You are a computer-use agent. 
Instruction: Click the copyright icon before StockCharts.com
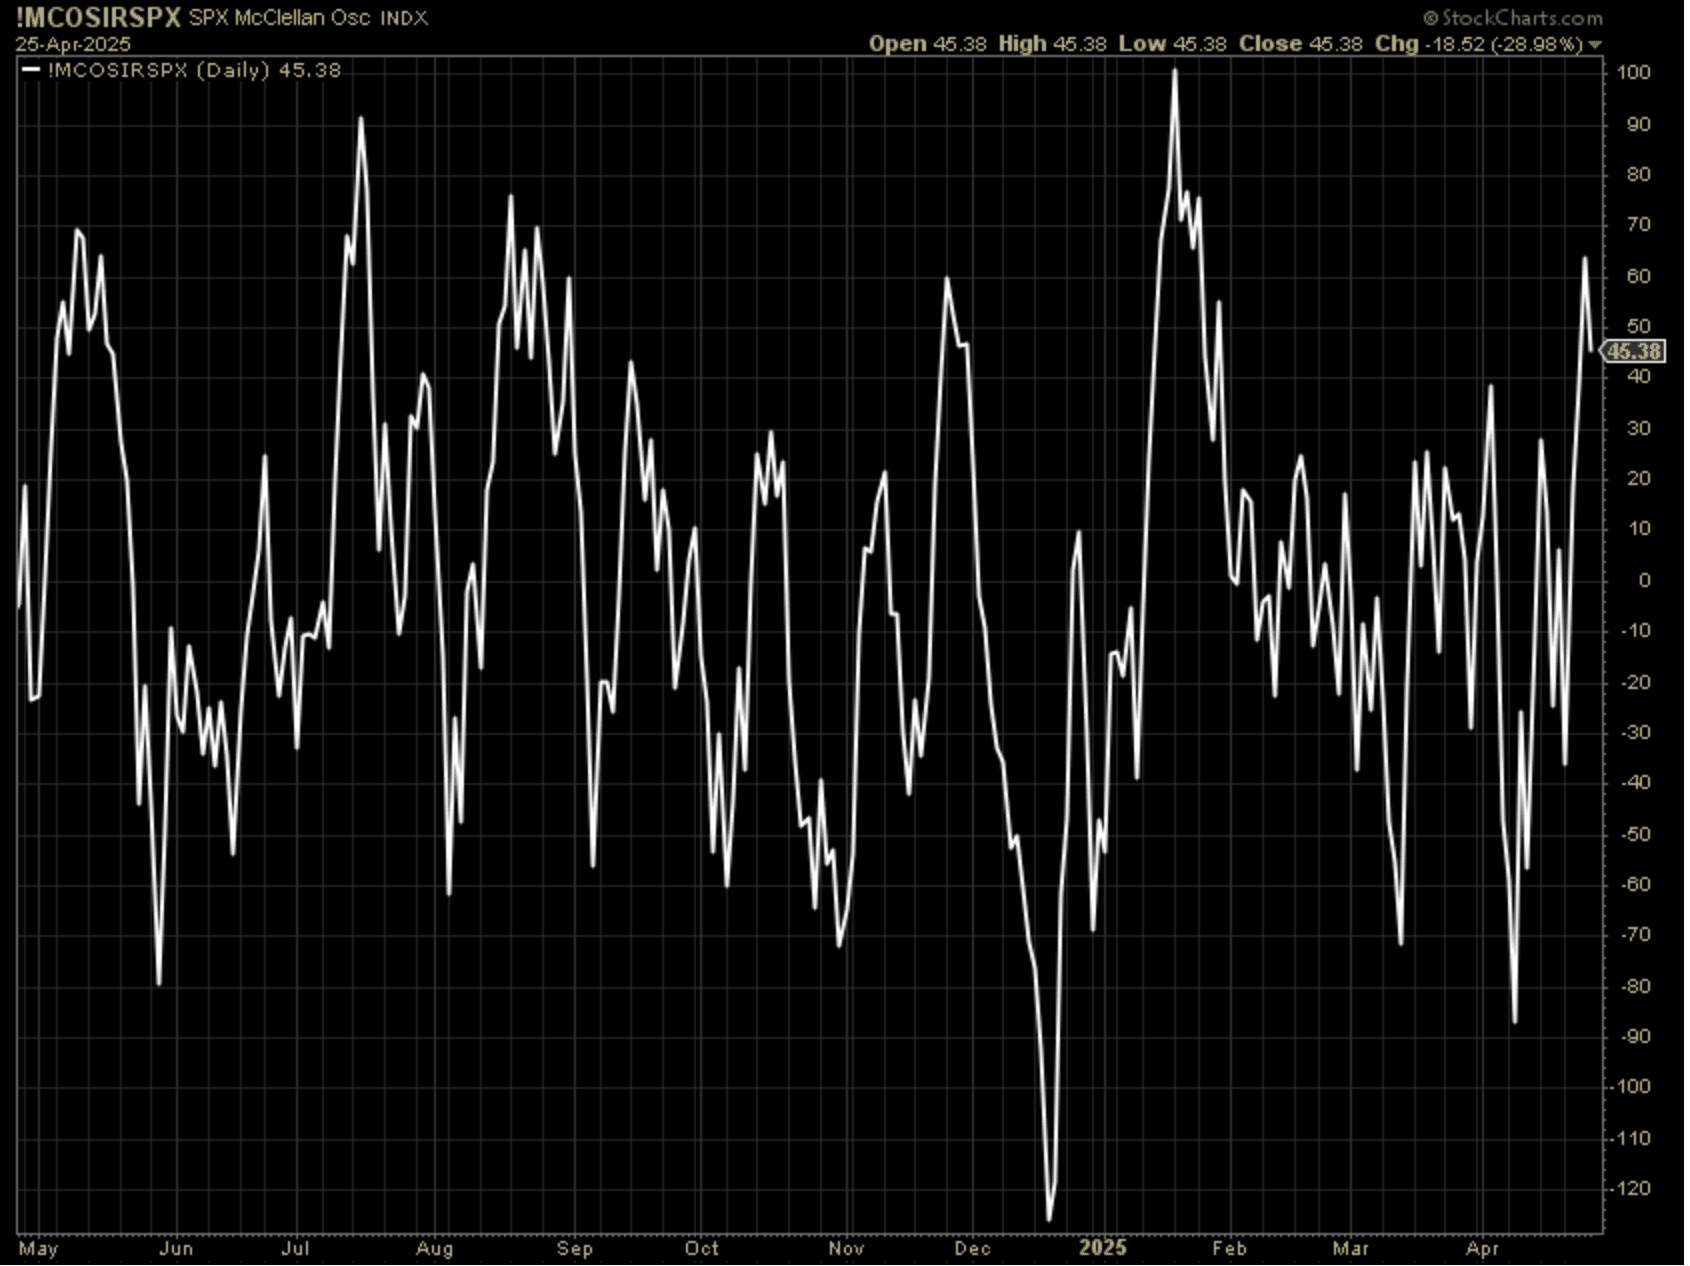click(1430, 18)
